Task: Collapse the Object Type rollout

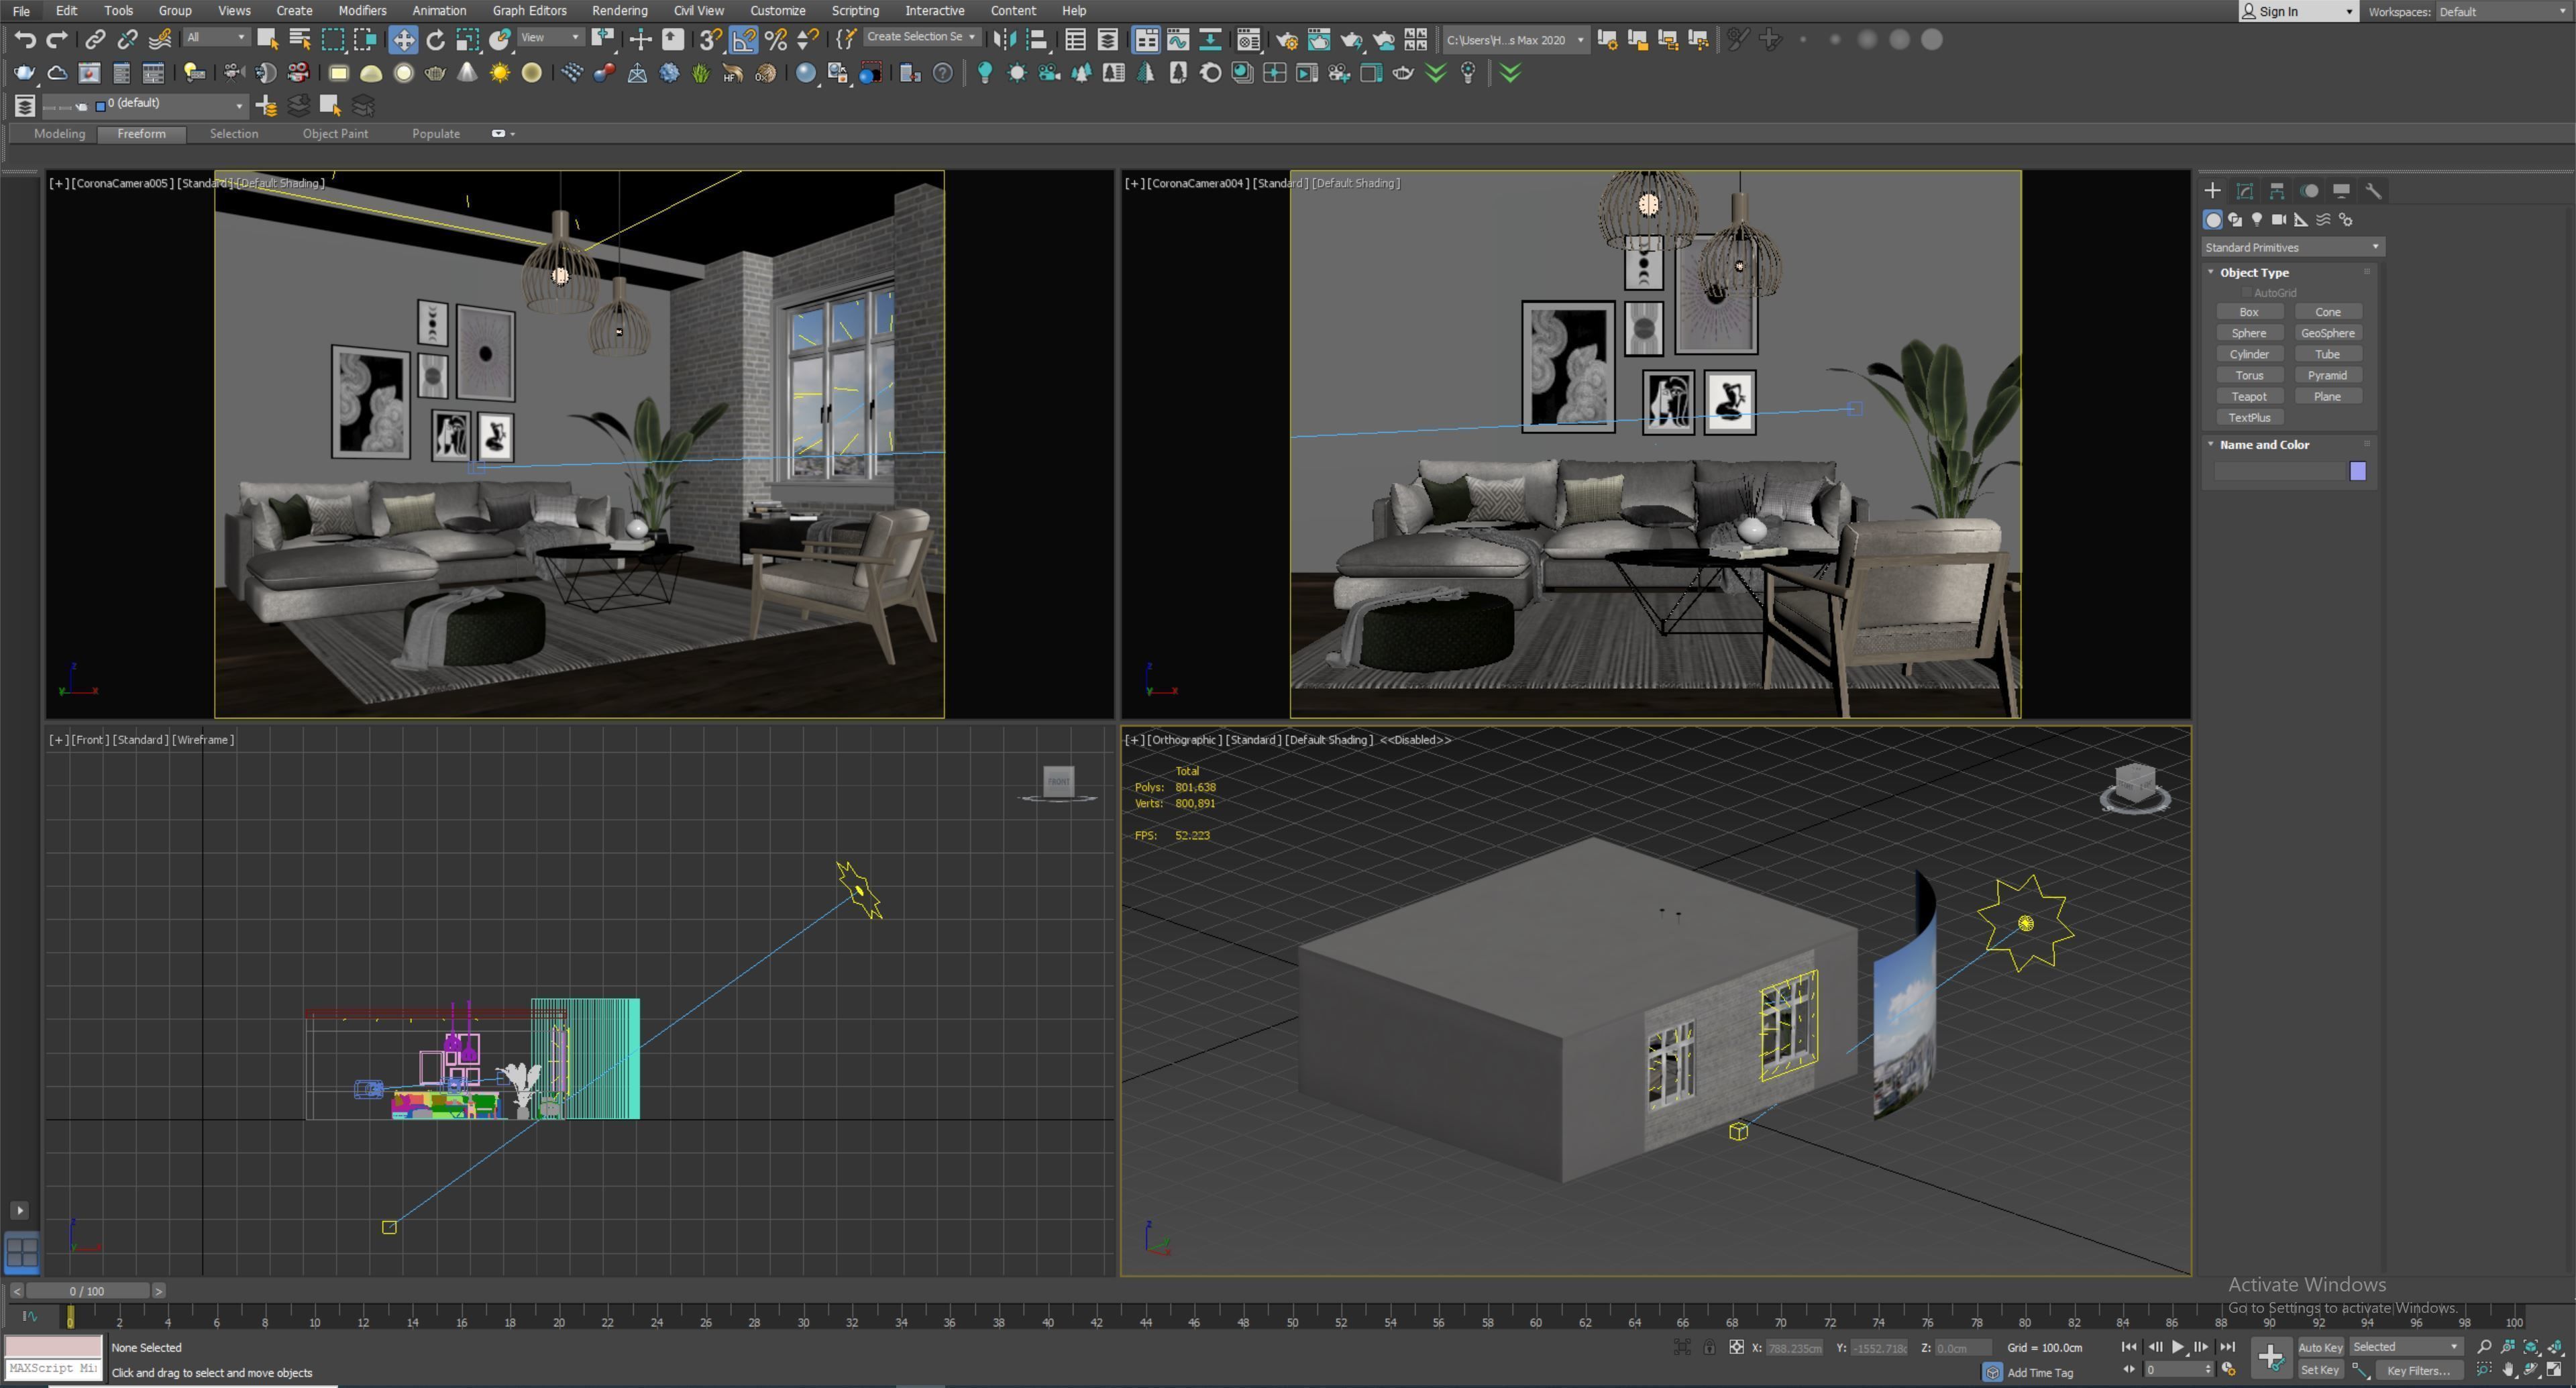Action: [2253, 272]
